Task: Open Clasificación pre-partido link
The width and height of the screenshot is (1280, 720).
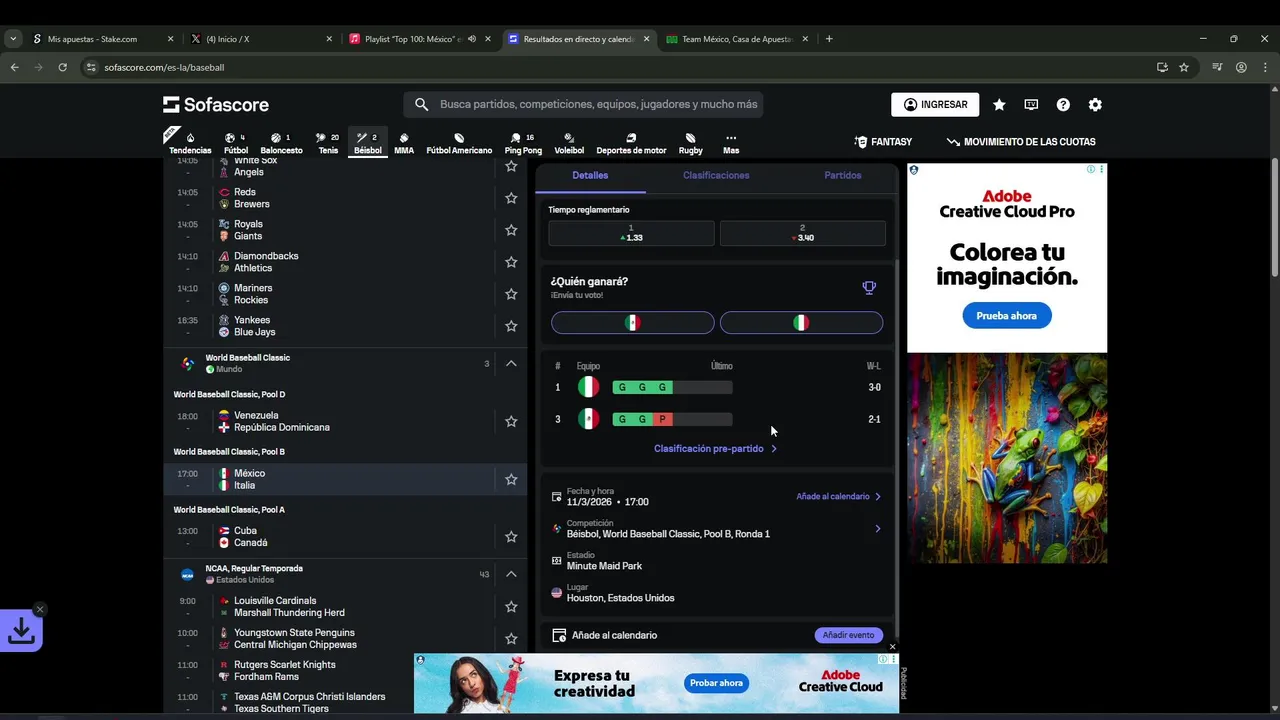Action: coord(715,449)
